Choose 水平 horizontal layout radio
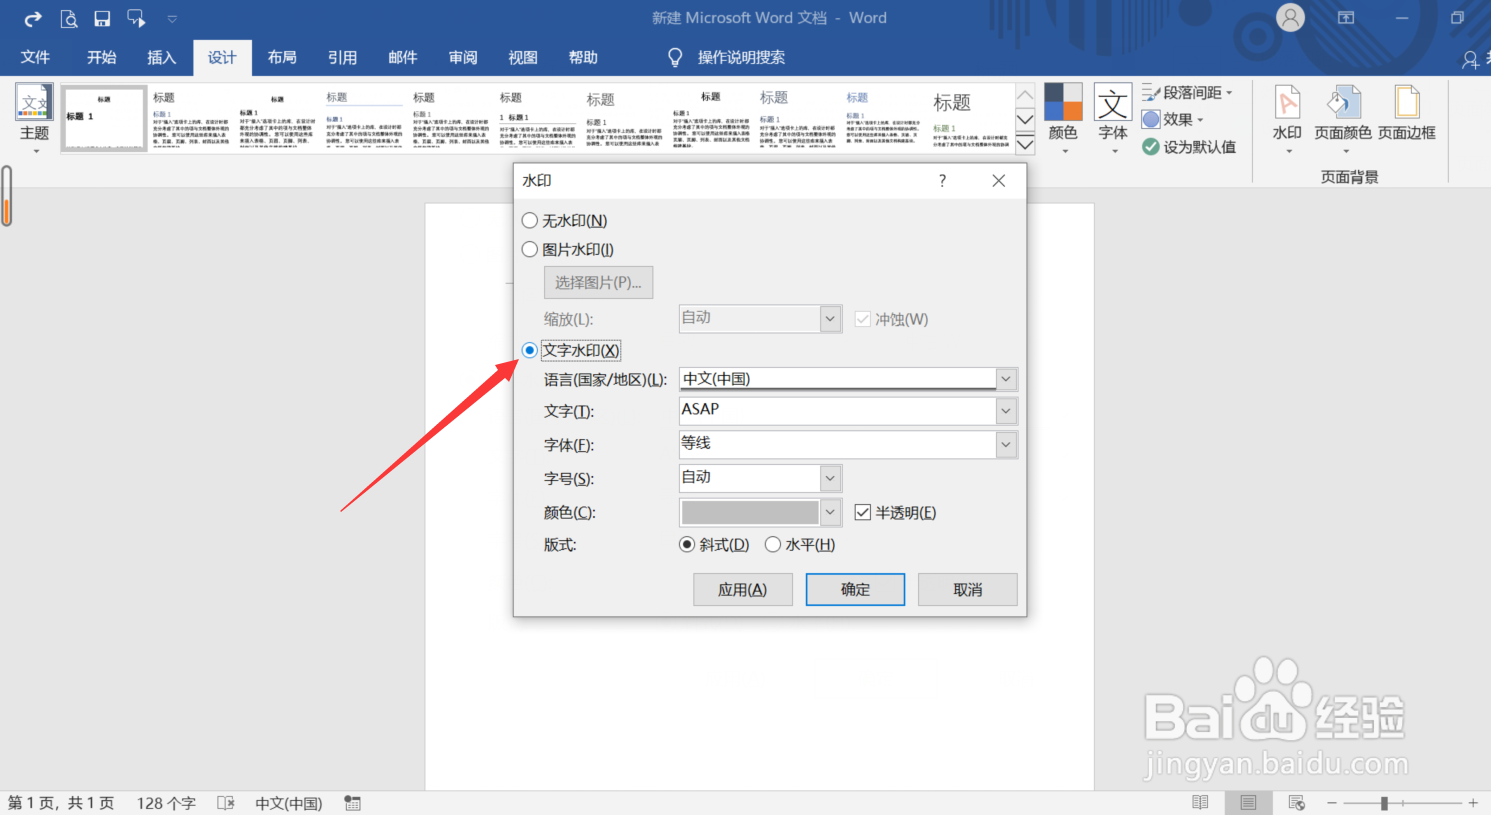This screenshot has width=1491, height=815. point(773,545)
